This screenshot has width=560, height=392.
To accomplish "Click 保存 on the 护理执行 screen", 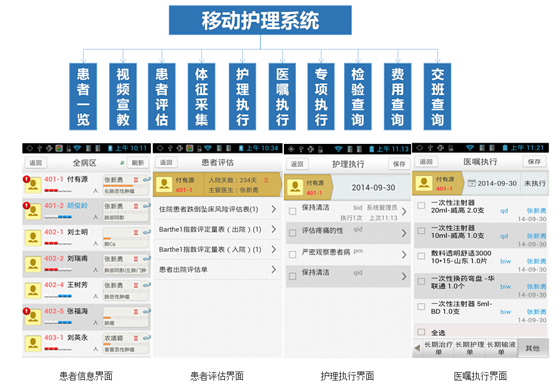I will click(x=399, y=164).
